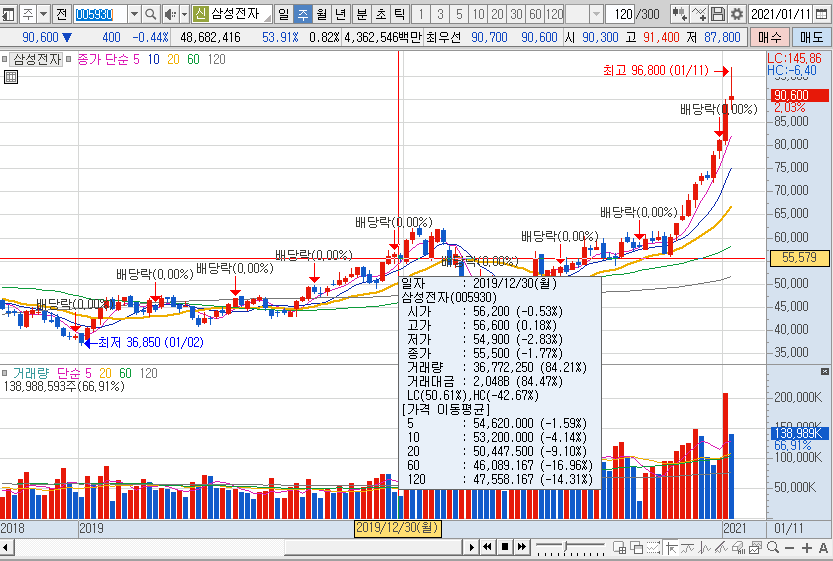Click the 매수 buy button
833x561 pixels.
(x=770, y=37)
